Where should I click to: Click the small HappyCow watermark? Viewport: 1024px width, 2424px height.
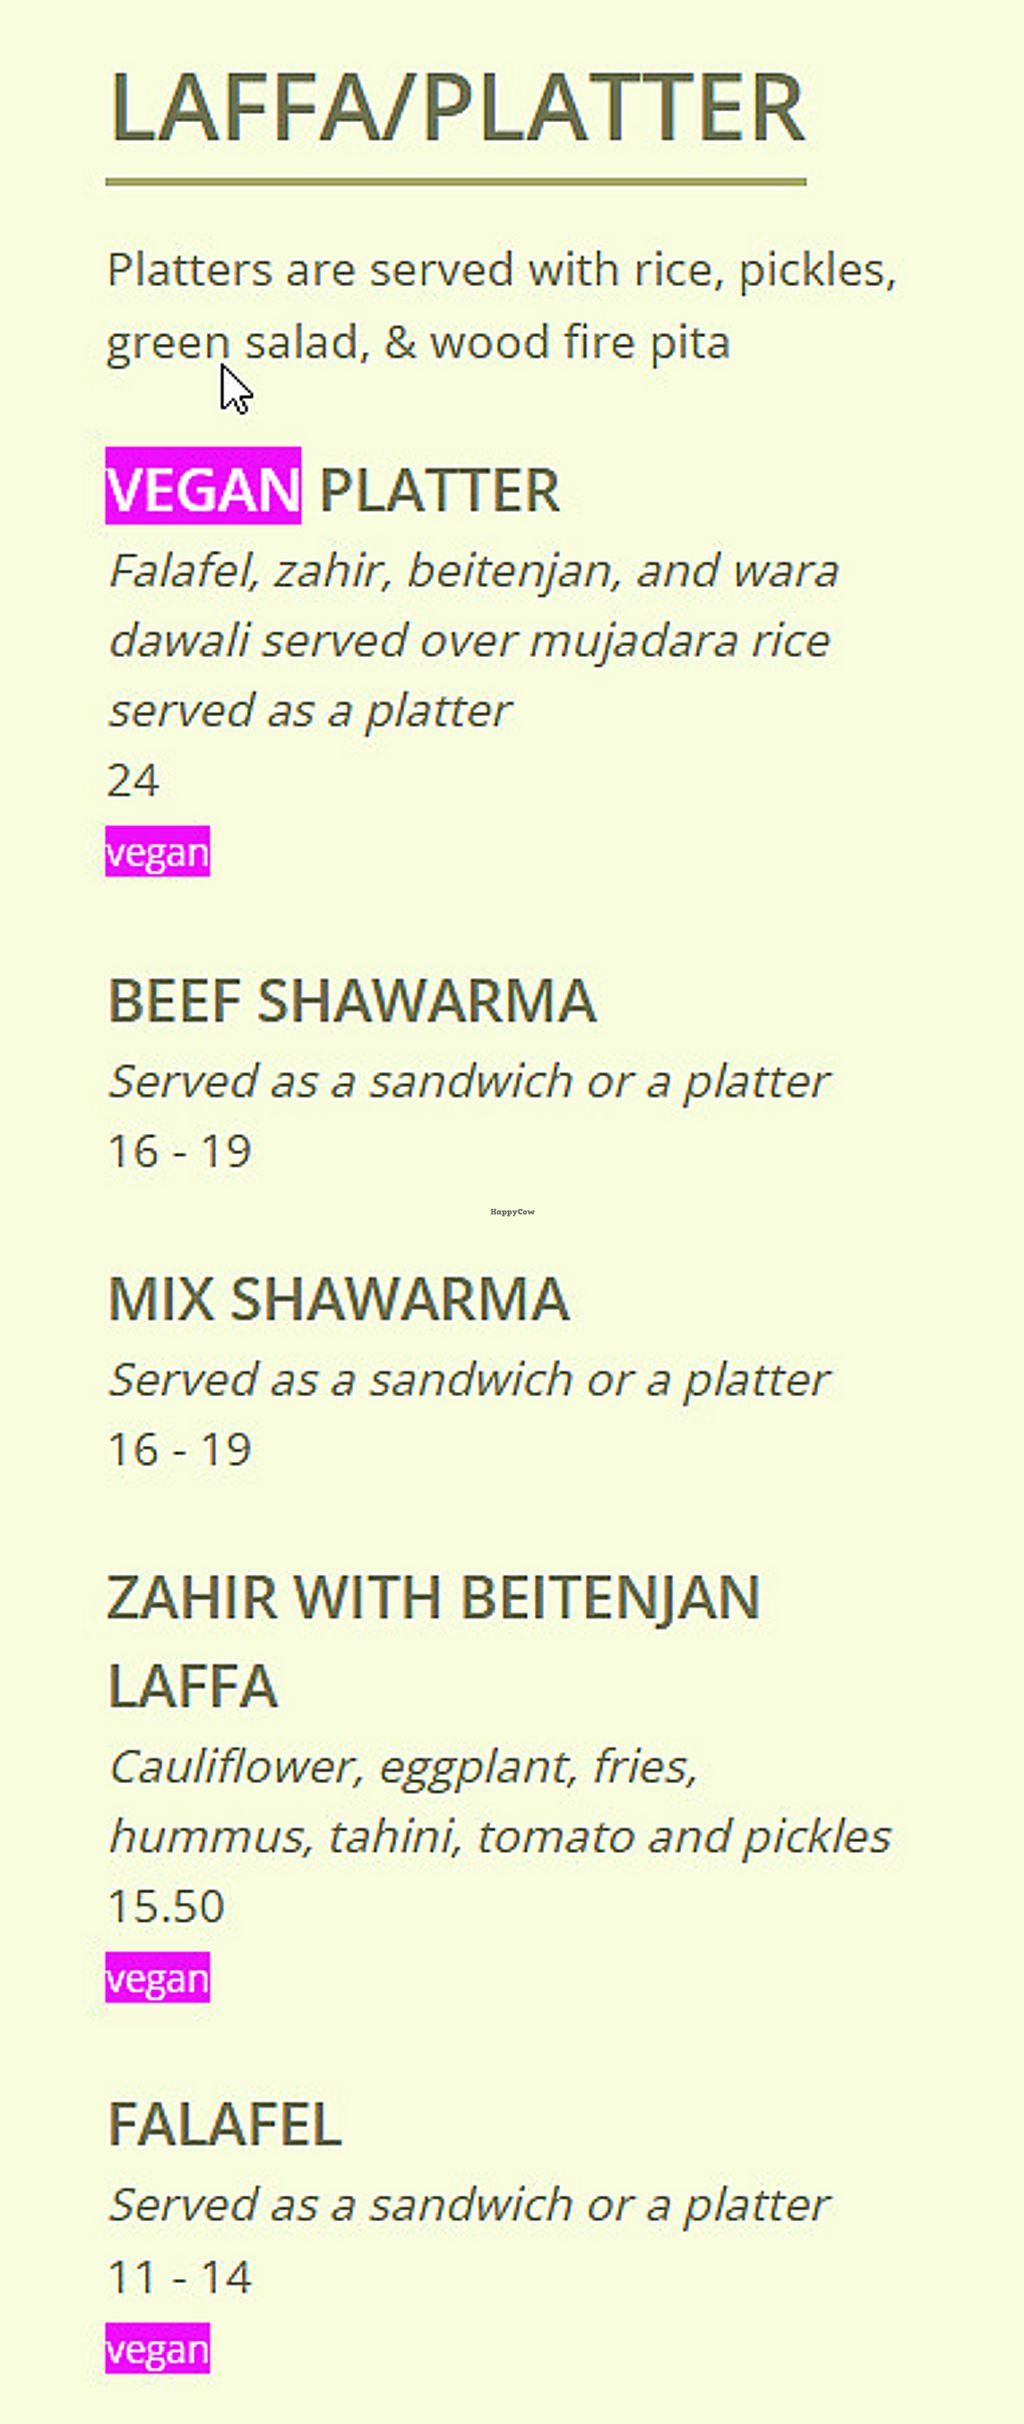click(x=513, y=1212)
